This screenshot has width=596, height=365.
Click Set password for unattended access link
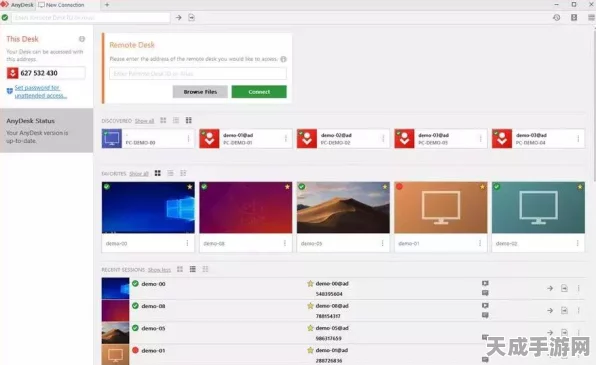[40, 92]
